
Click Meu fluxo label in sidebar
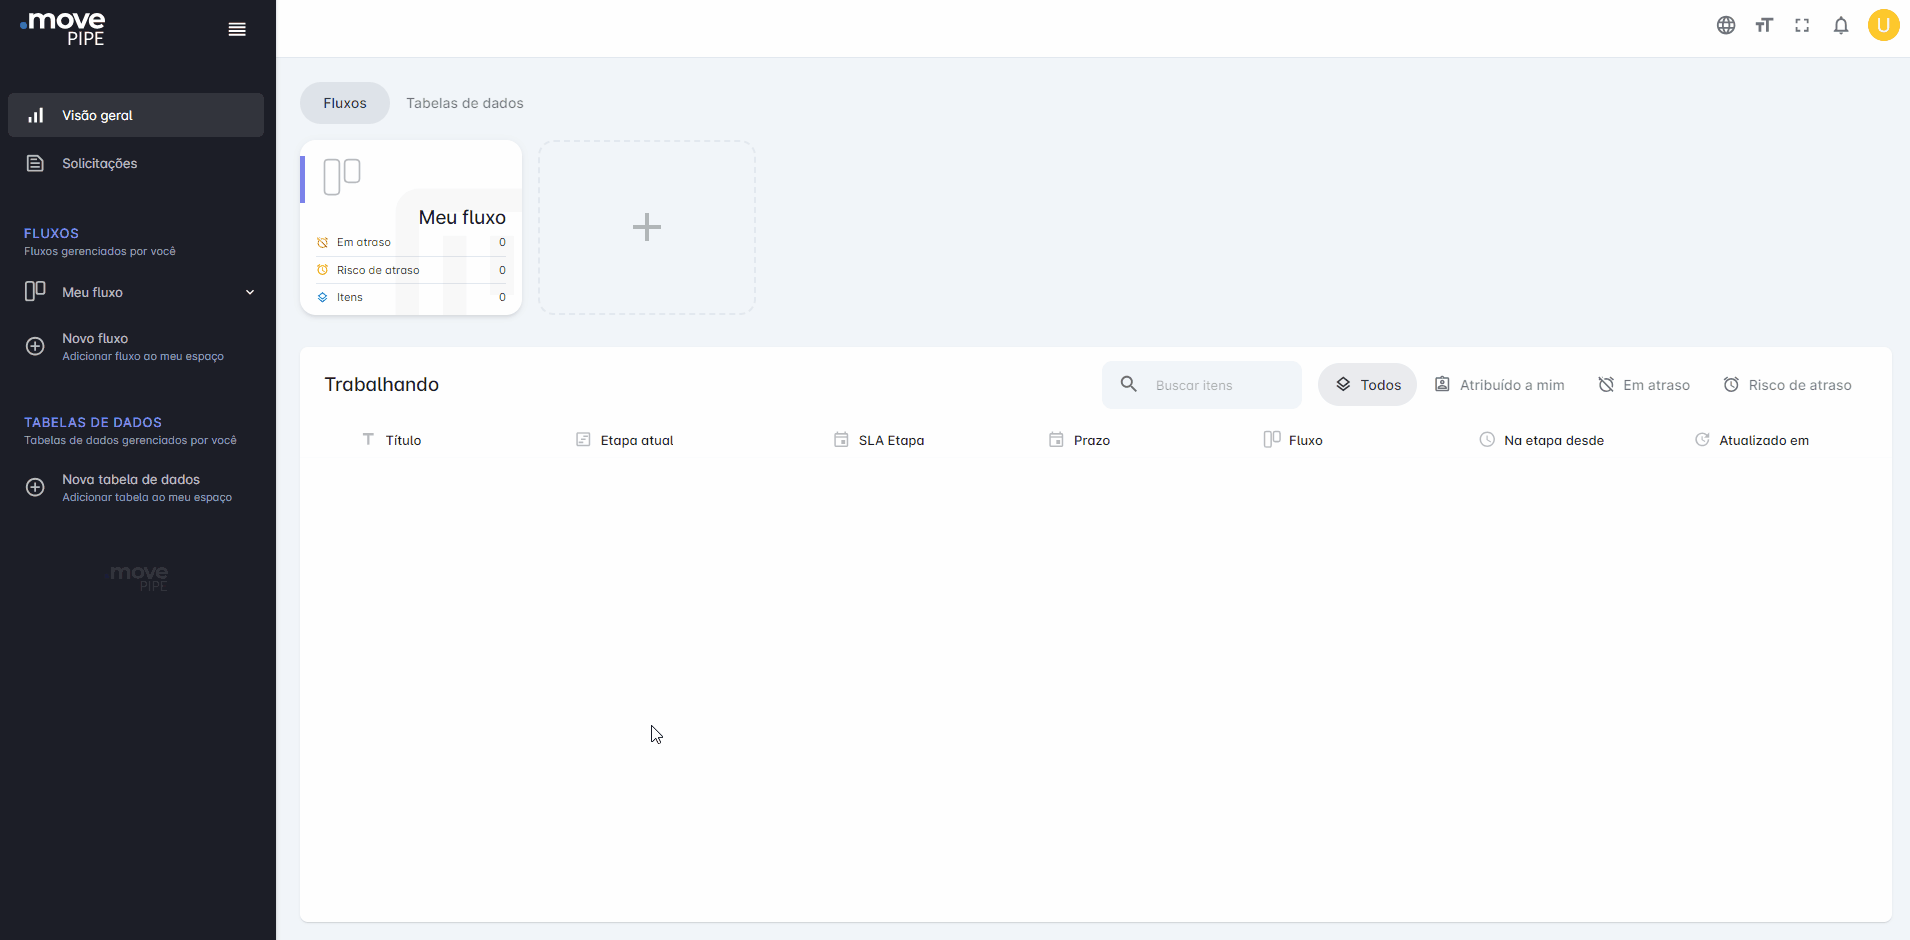coord(92,292)
